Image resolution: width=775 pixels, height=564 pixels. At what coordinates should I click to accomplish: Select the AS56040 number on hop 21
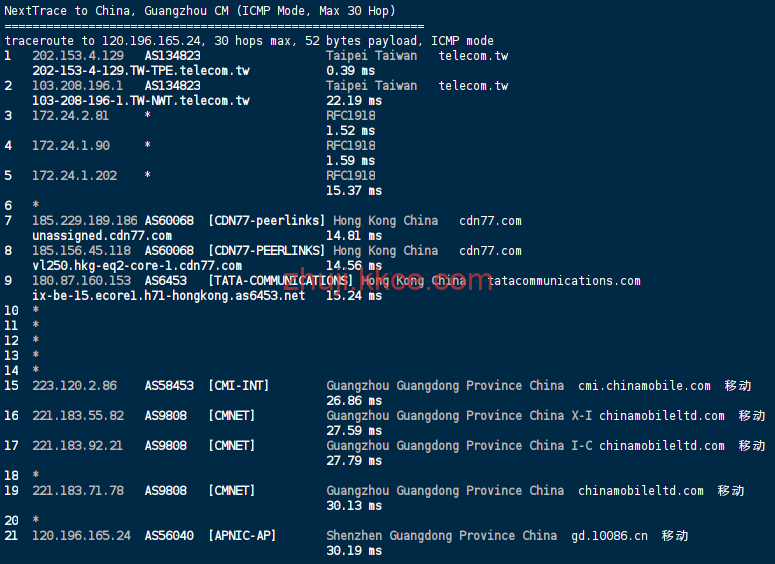[x=169, y=536]
